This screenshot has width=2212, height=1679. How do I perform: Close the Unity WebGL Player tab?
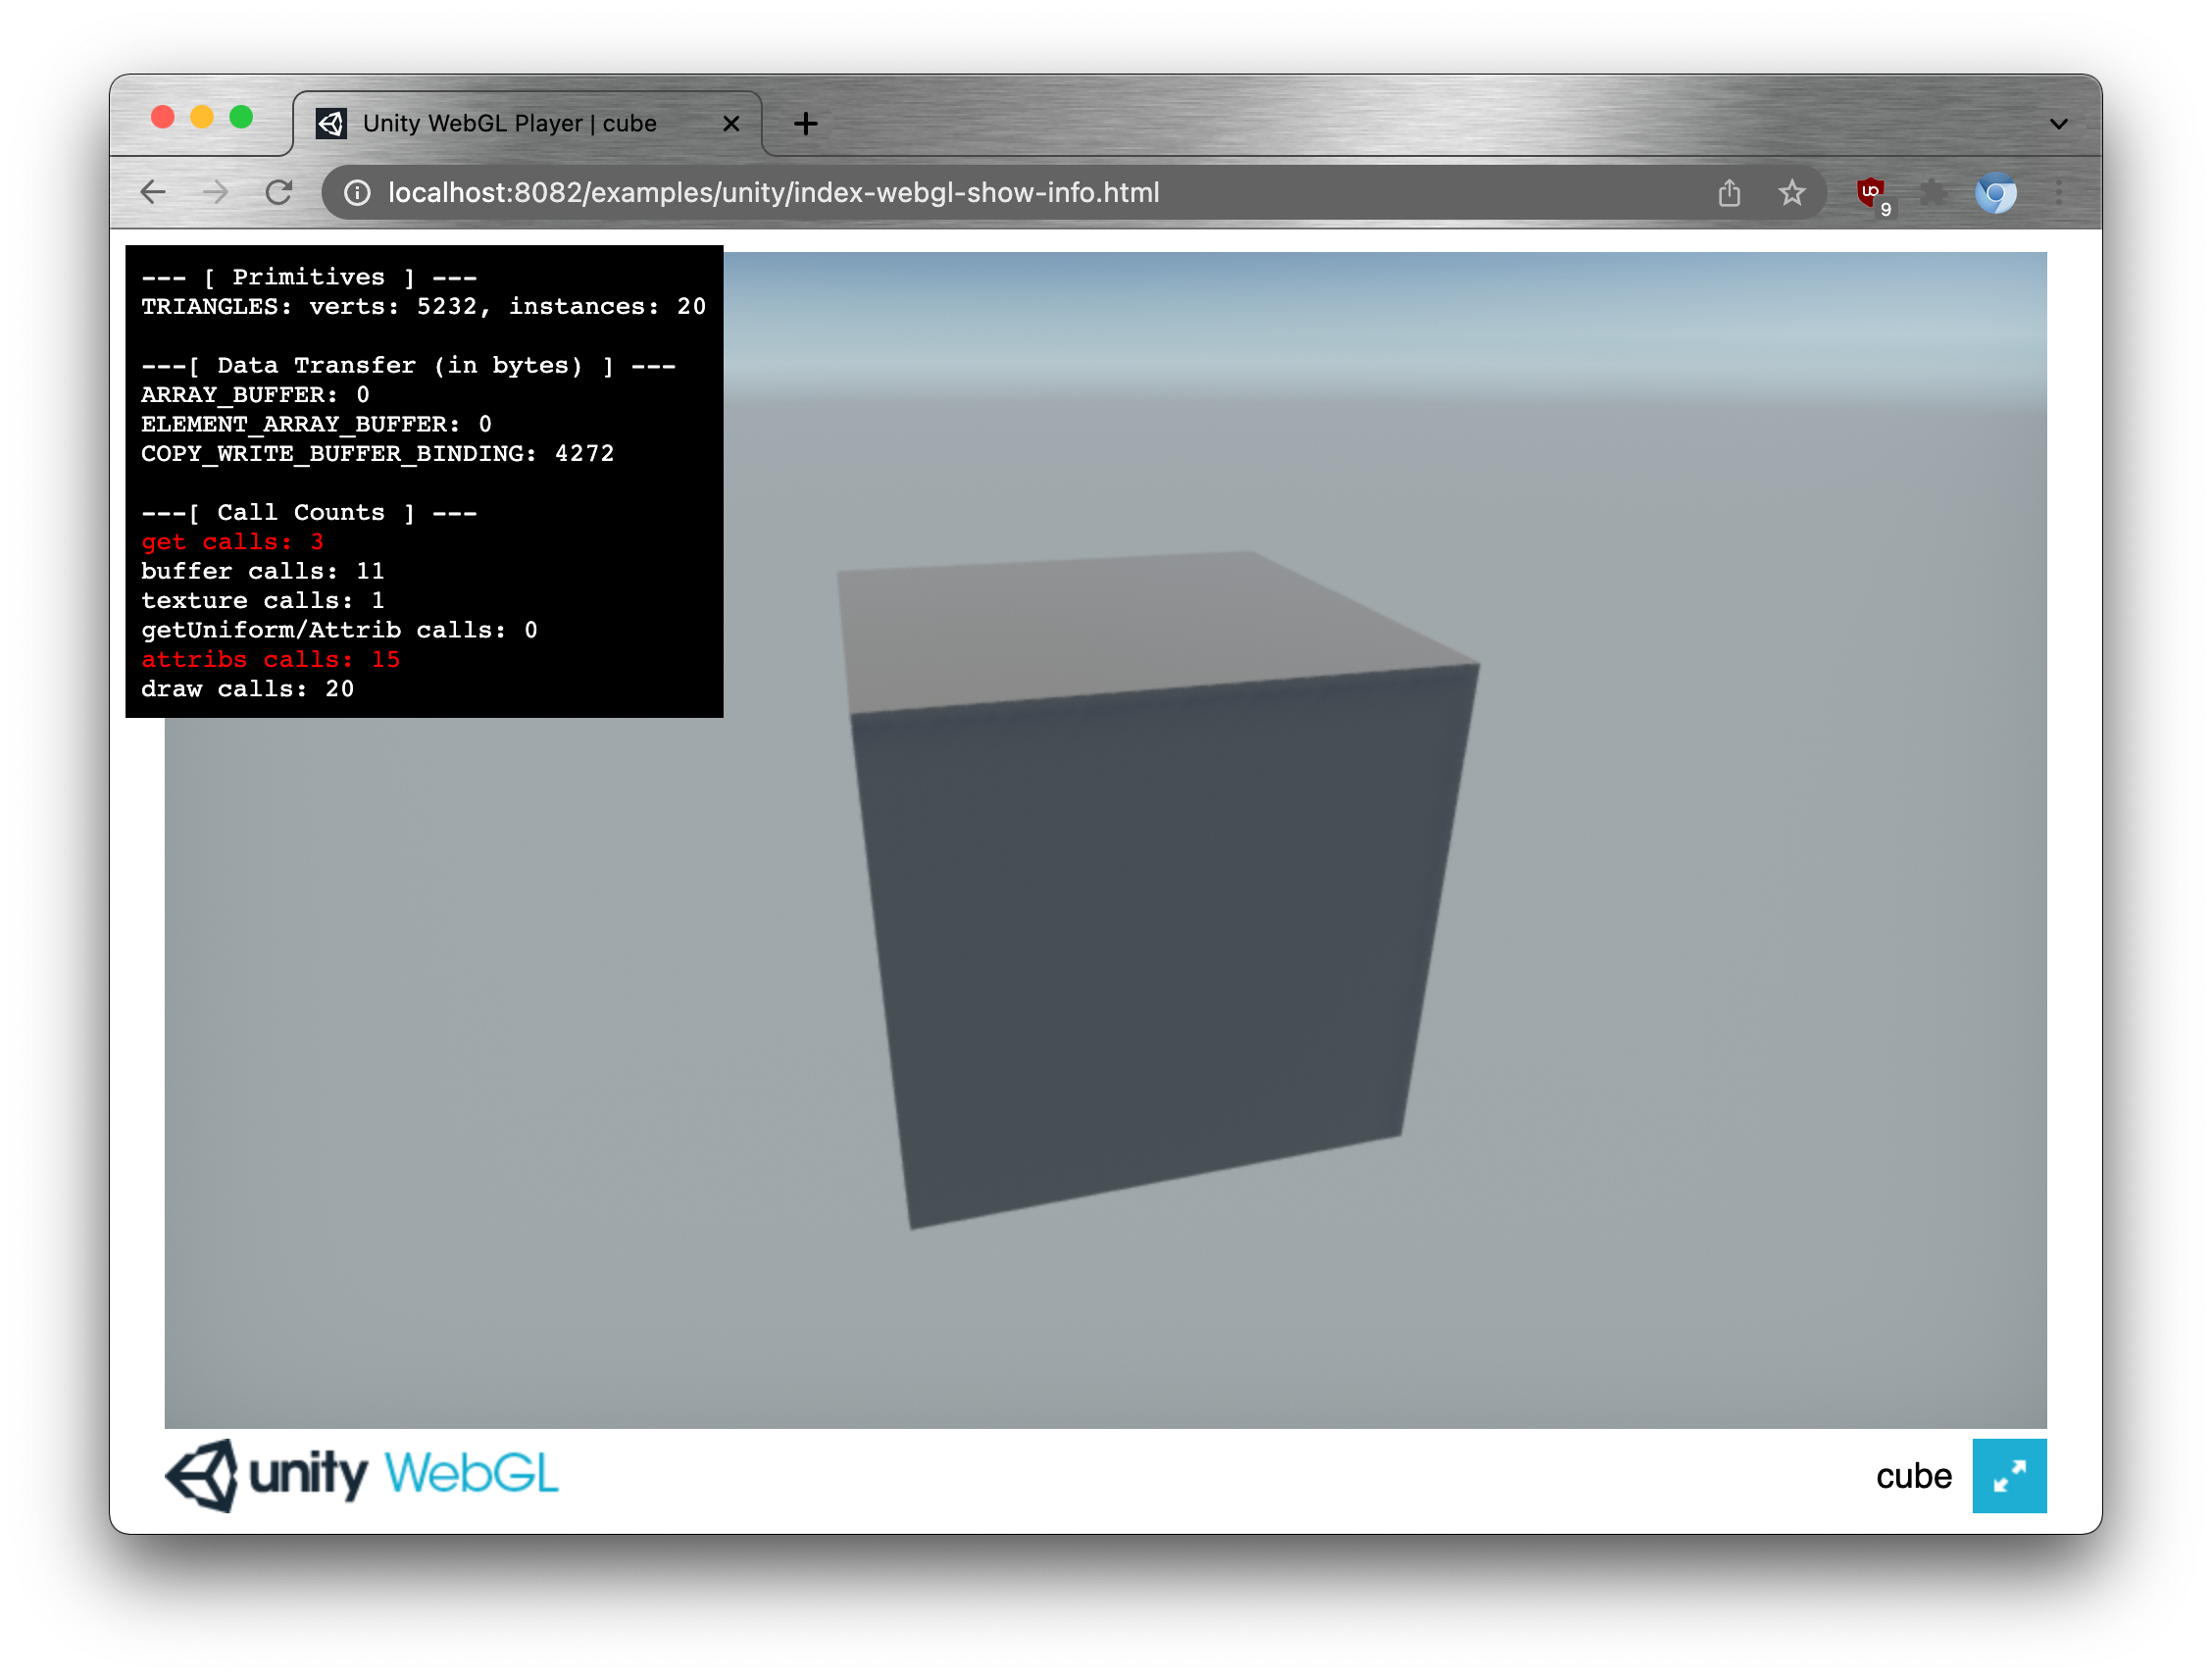pyautogui.click(x=731, y=124)
